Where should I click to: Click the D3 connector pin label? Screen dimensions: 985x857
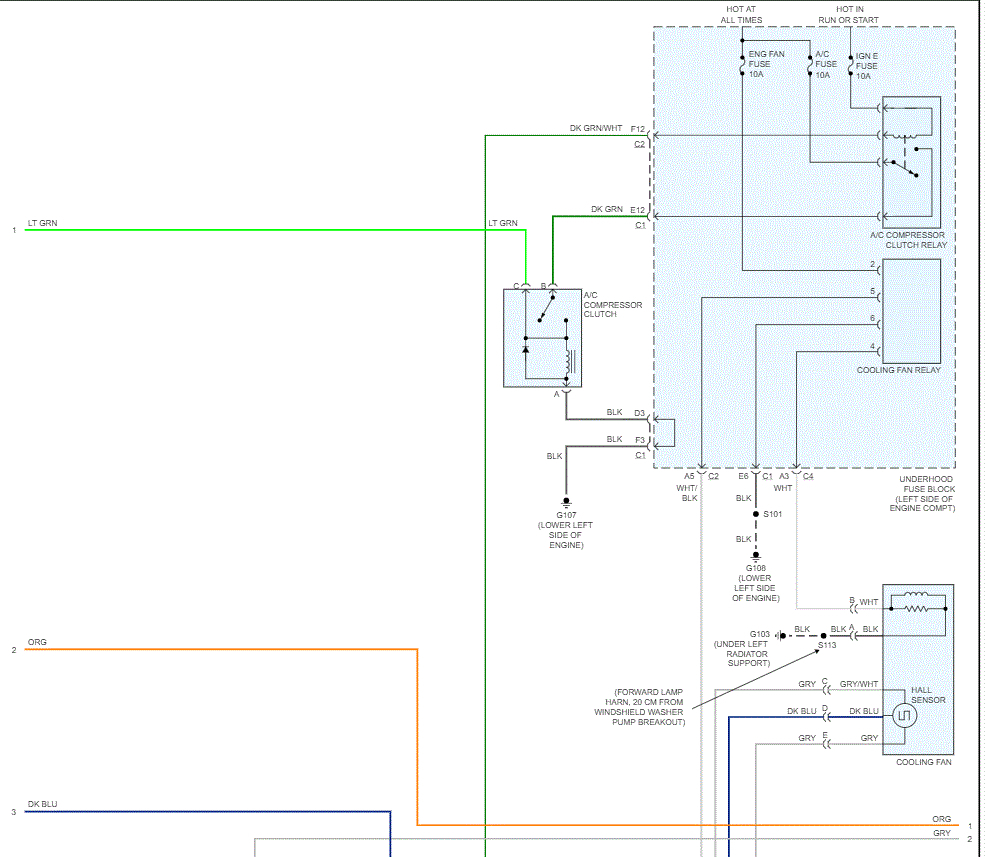(x=639, y=413)
